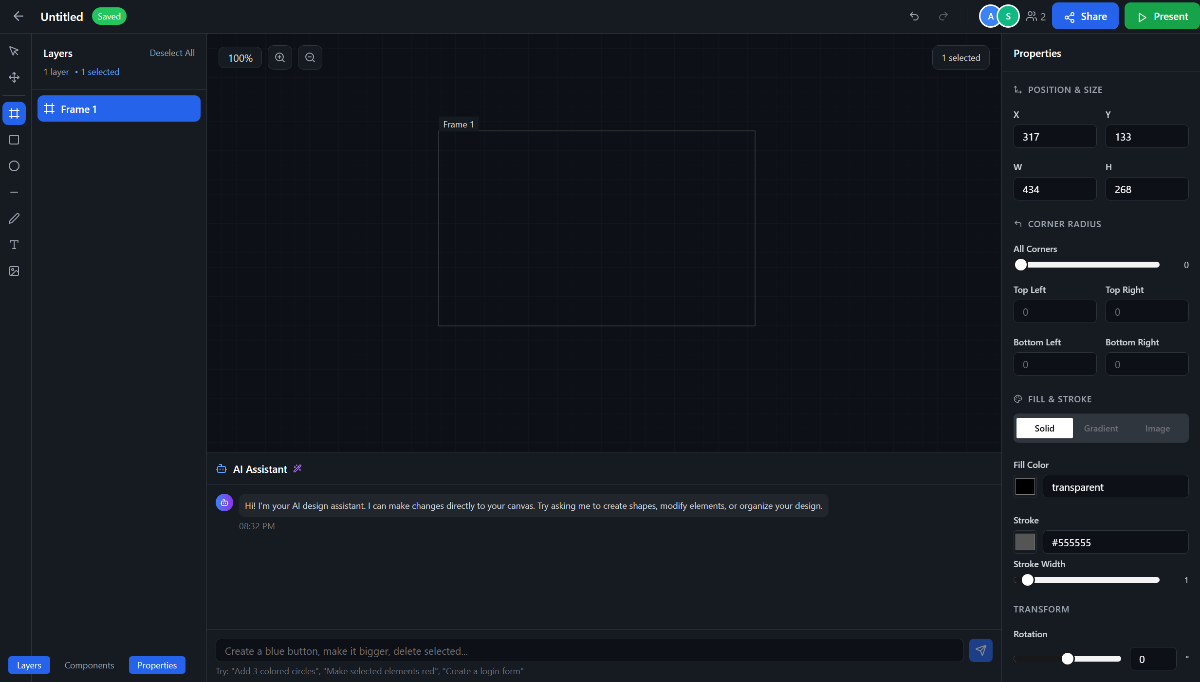Choose the Line tool
This screenshot has height=682, width=1200.
tap(14, 192)
